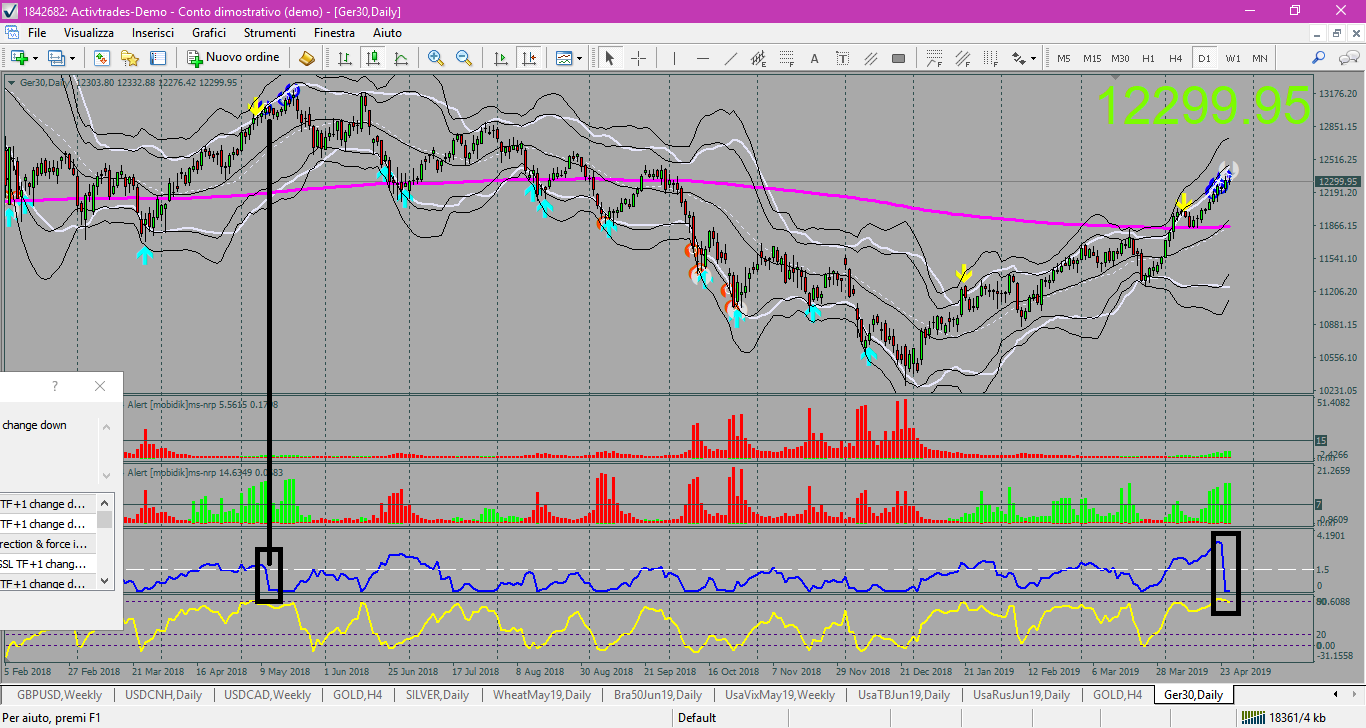Select the vertical line drawing tool
The width and height of the screenshot is (1366, 728).
tap(675, 58)
